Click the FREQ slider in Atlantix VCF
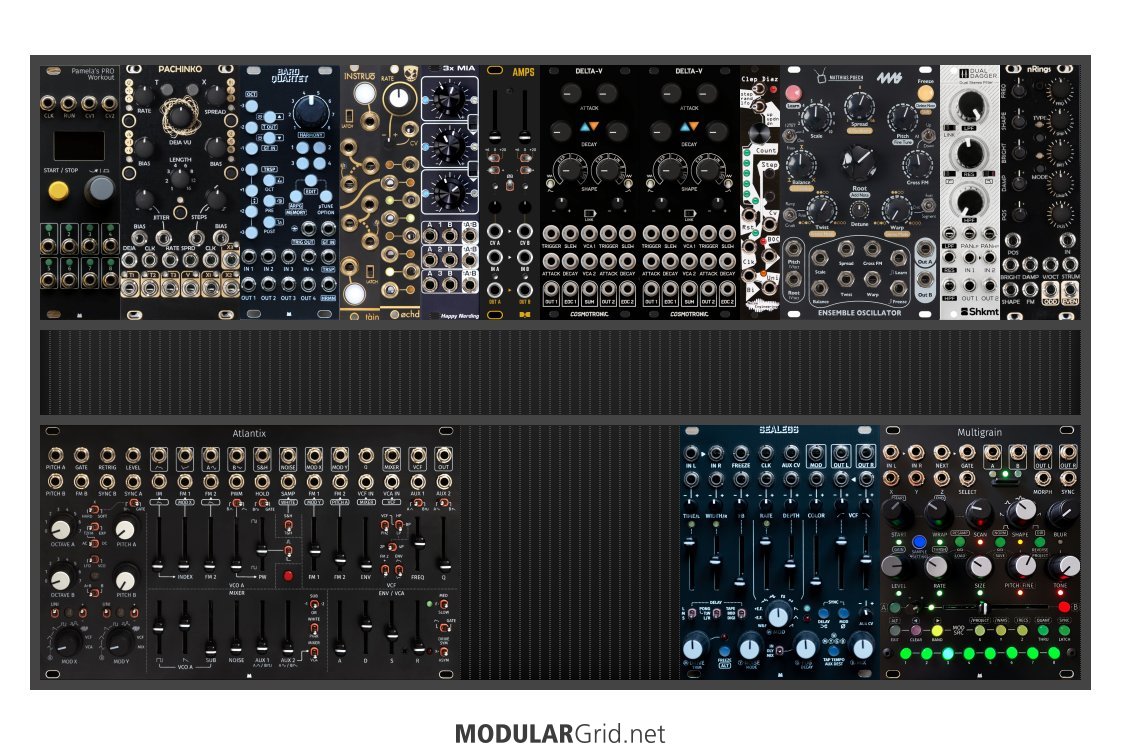The image size is (1121, 755). coord(418,543)
